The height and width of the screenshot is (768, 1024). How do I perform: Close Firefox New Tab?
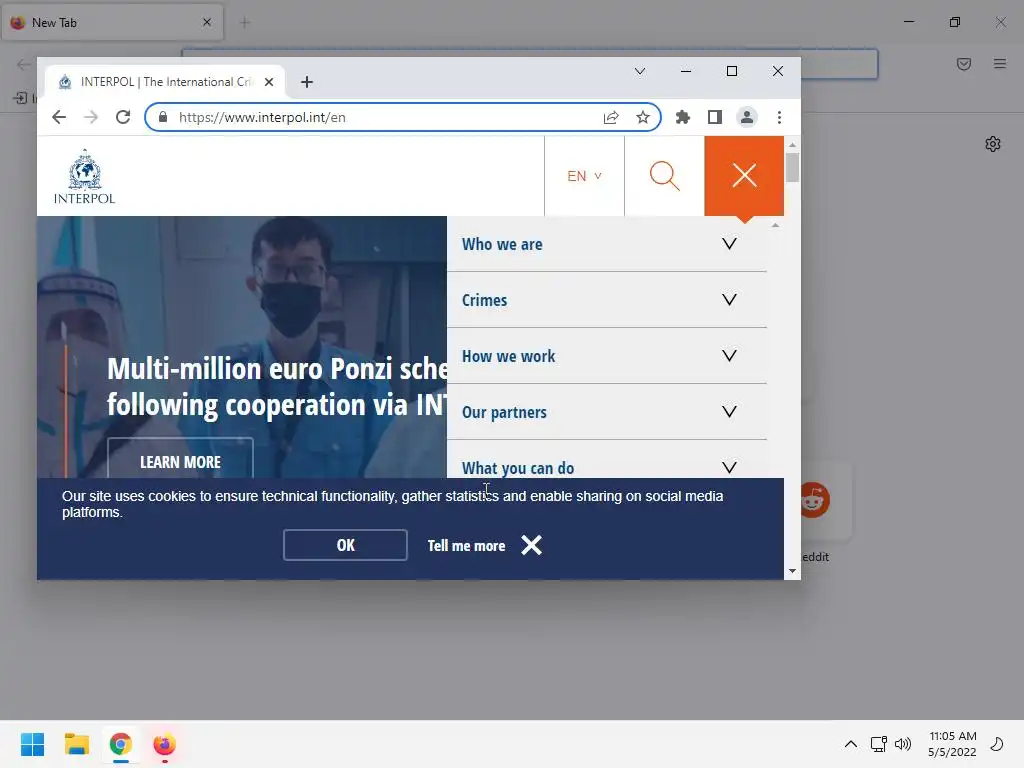[x=207, y=22]
